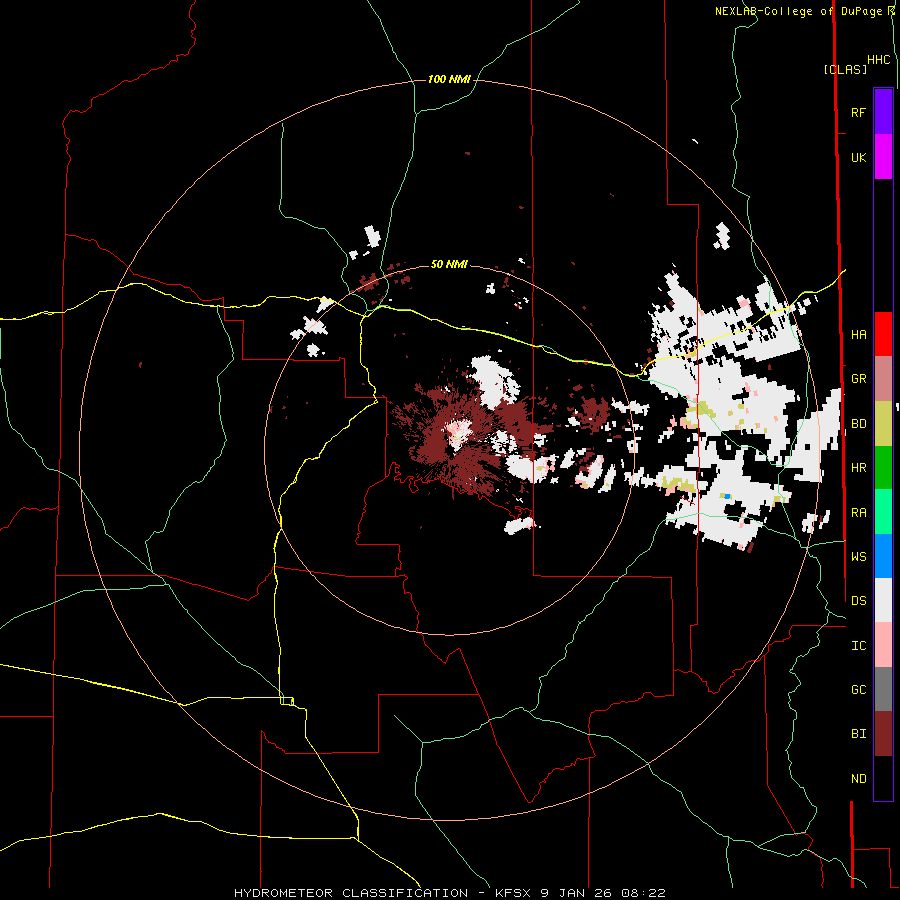The image size is (900, 900).
Task: Click the BD legend label
Action: click(x=858, y=424)
